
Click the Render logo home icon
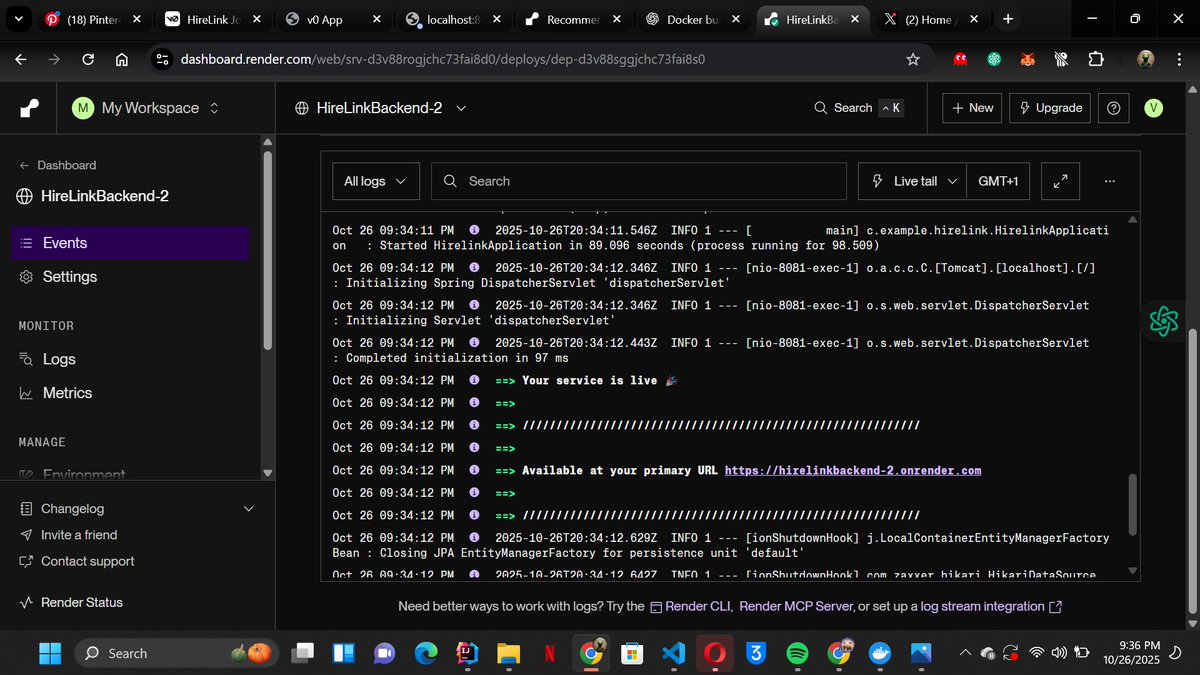[x=29, y=108]
